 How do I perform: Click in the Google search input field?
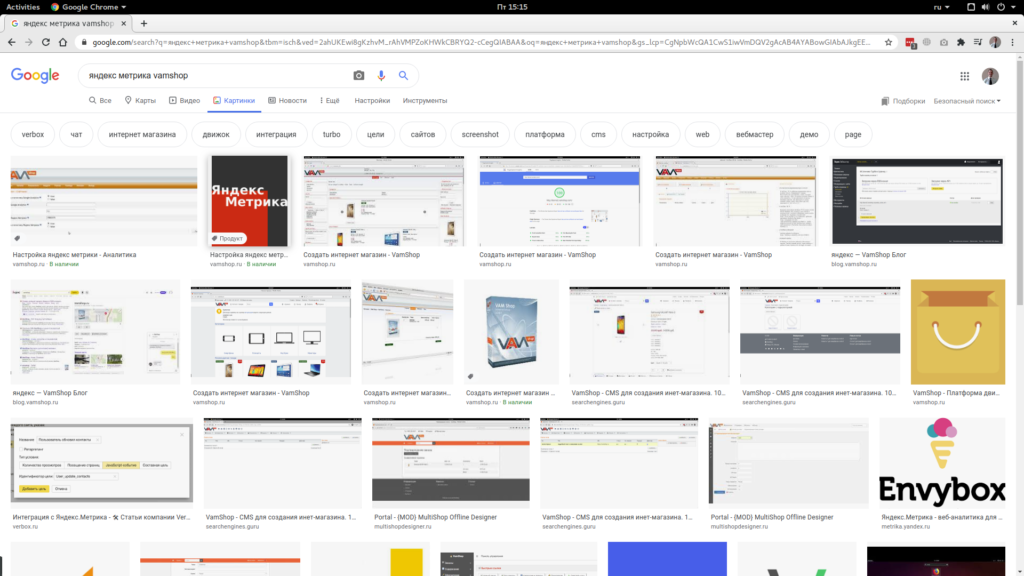[216, 76]
